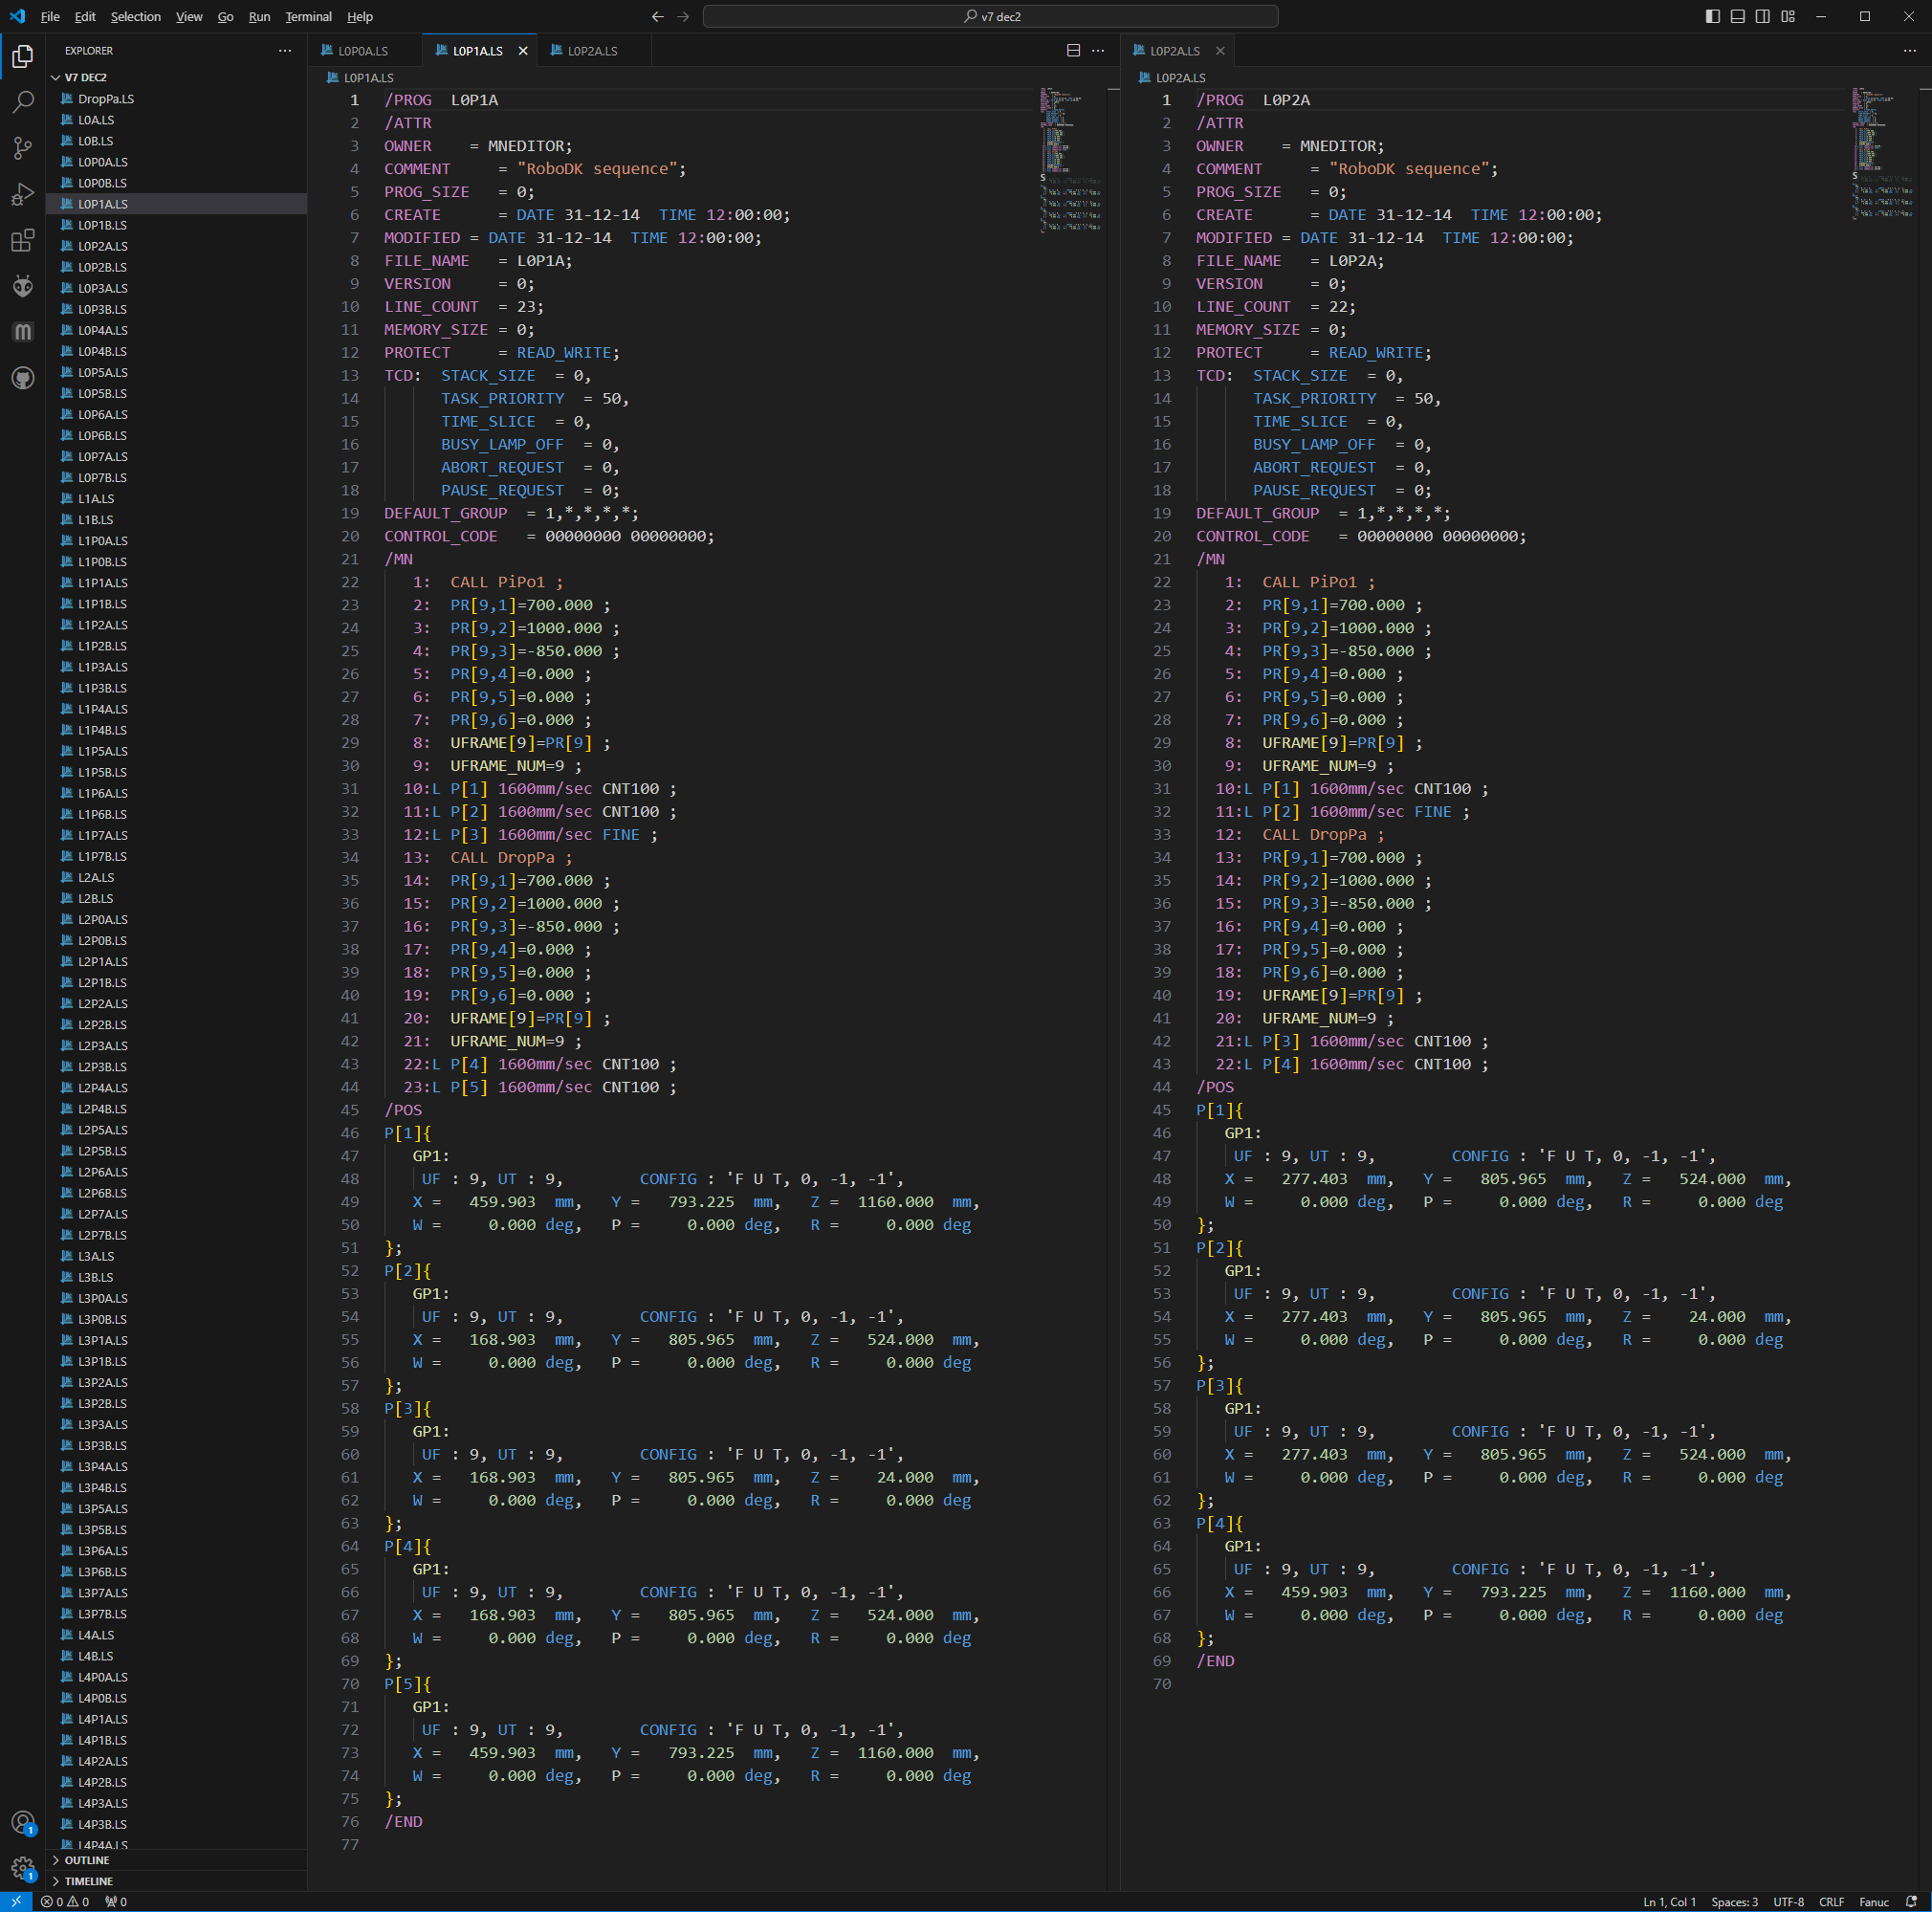Toggle the Primary Side Bar

tap(1712, 16)
